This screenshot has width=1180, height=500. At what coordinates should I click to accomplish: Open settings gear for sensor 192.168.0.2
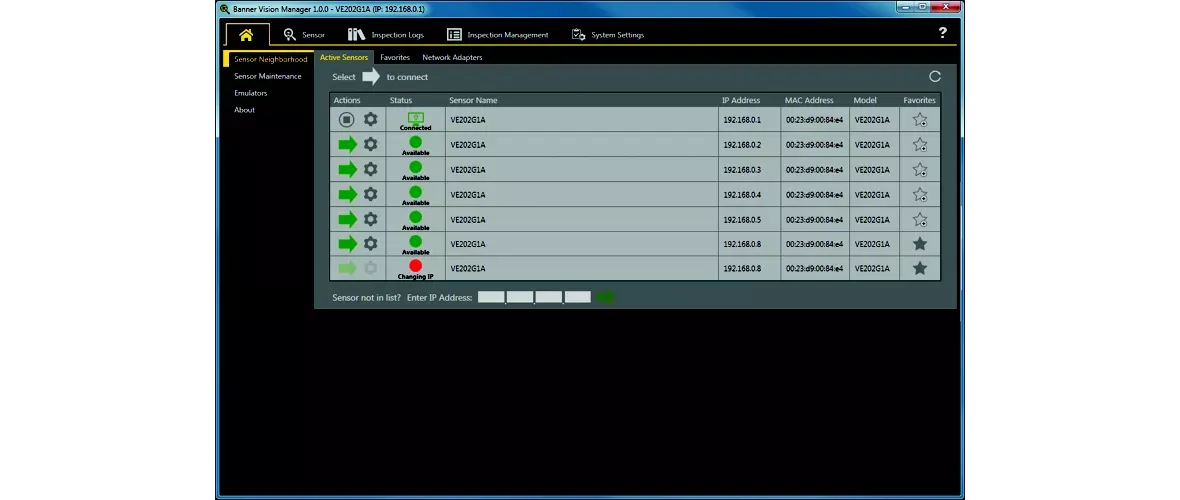click(x=370, y=144)
